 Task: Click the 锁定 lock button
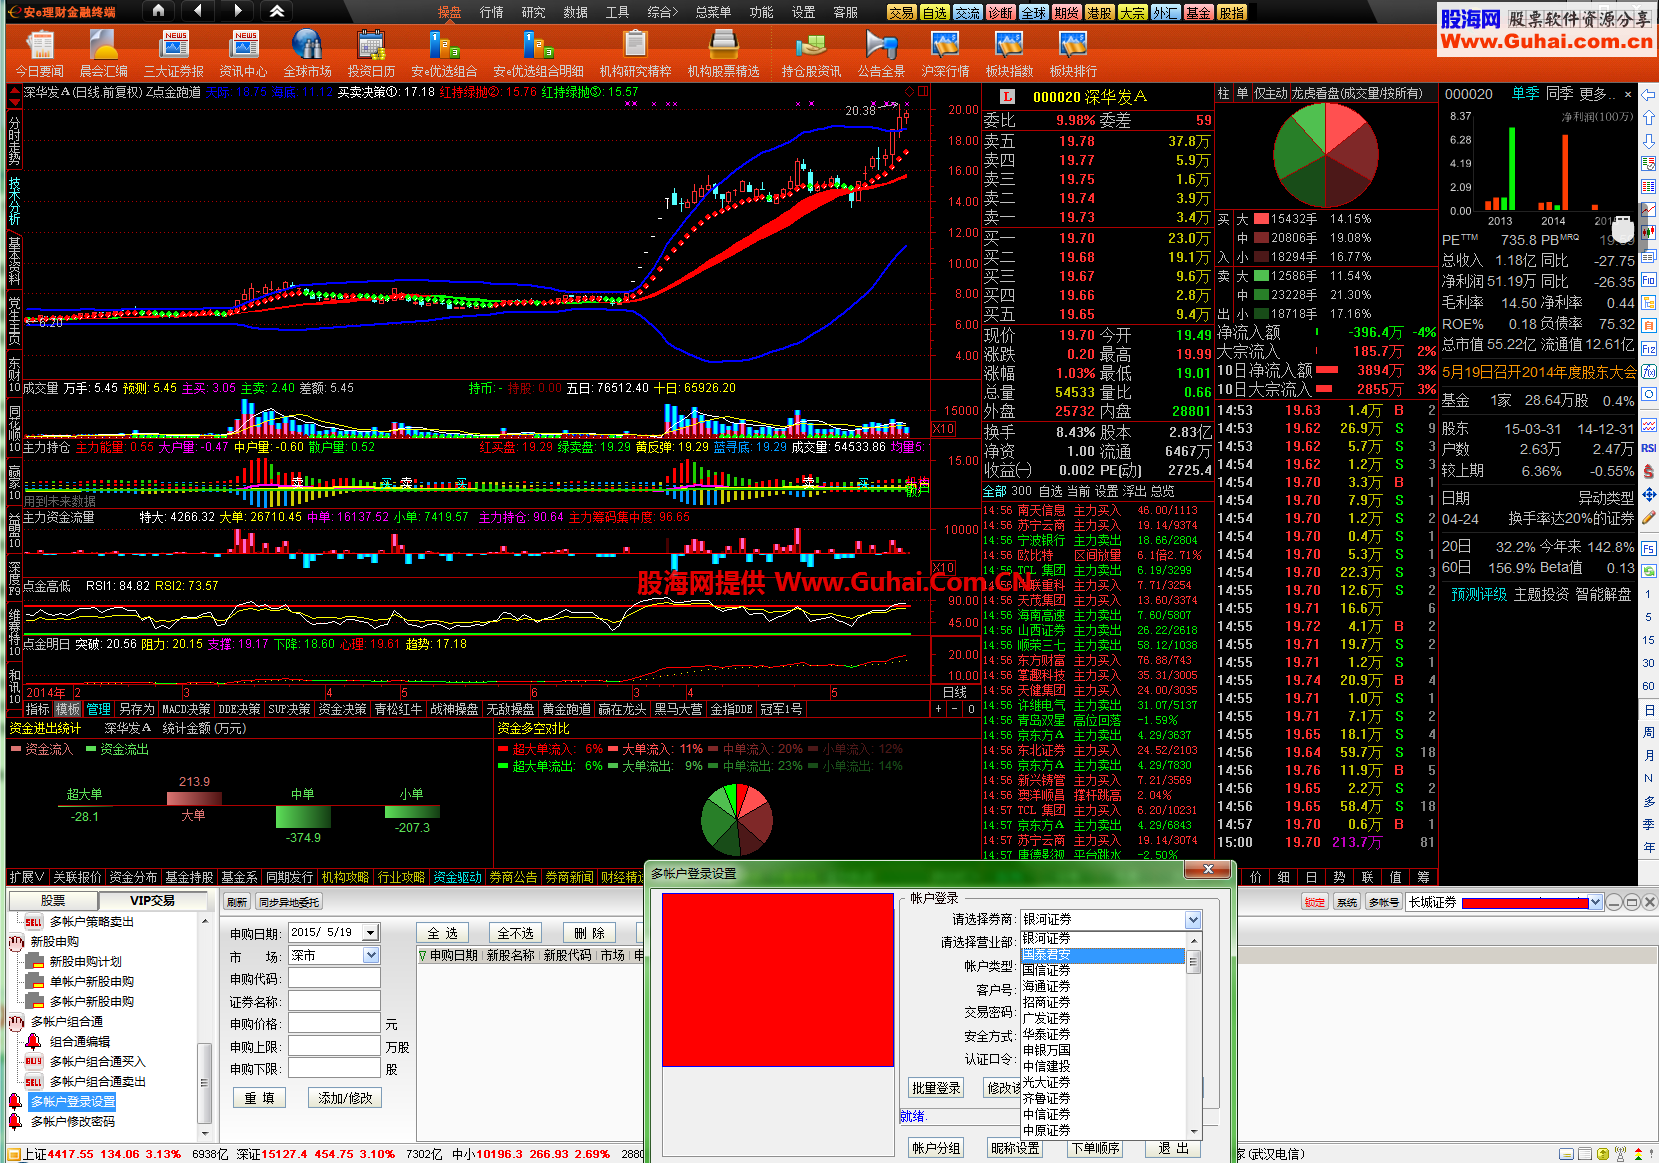[x=1314, y=902]
